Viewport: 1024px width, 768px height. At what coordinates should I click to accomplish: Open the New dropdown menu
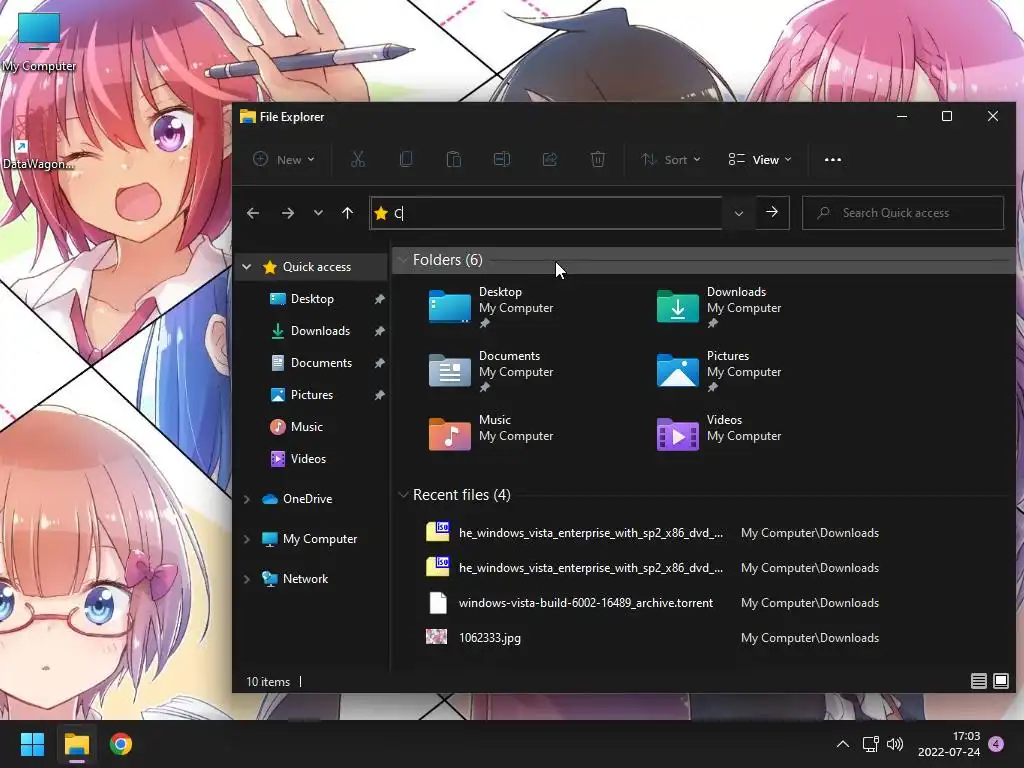pos(284,159)
